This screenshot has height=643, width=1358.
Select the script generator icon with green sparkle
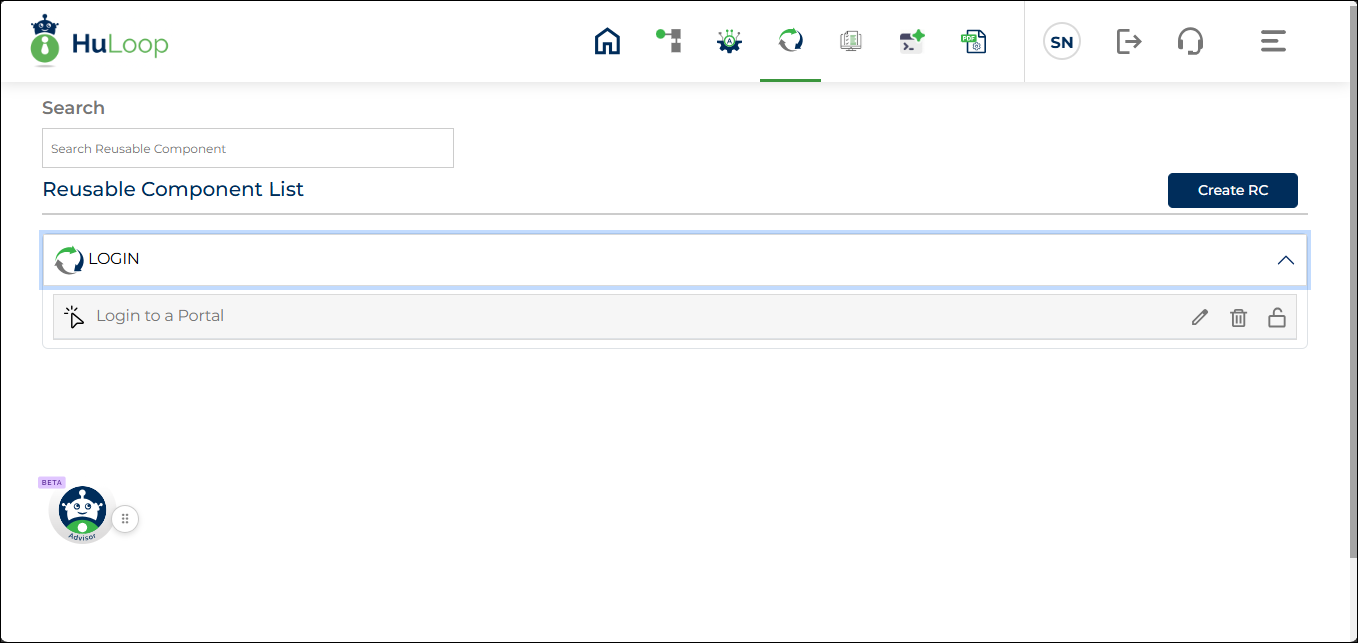click(x=911, y=41)
